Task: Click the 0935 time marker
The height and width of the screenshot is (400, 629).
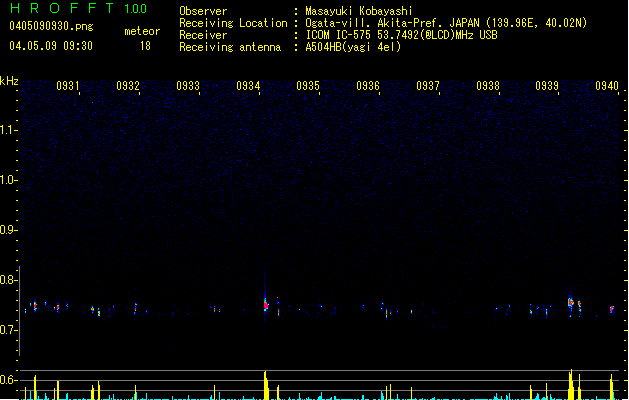Action: click(x=308, y=85)
